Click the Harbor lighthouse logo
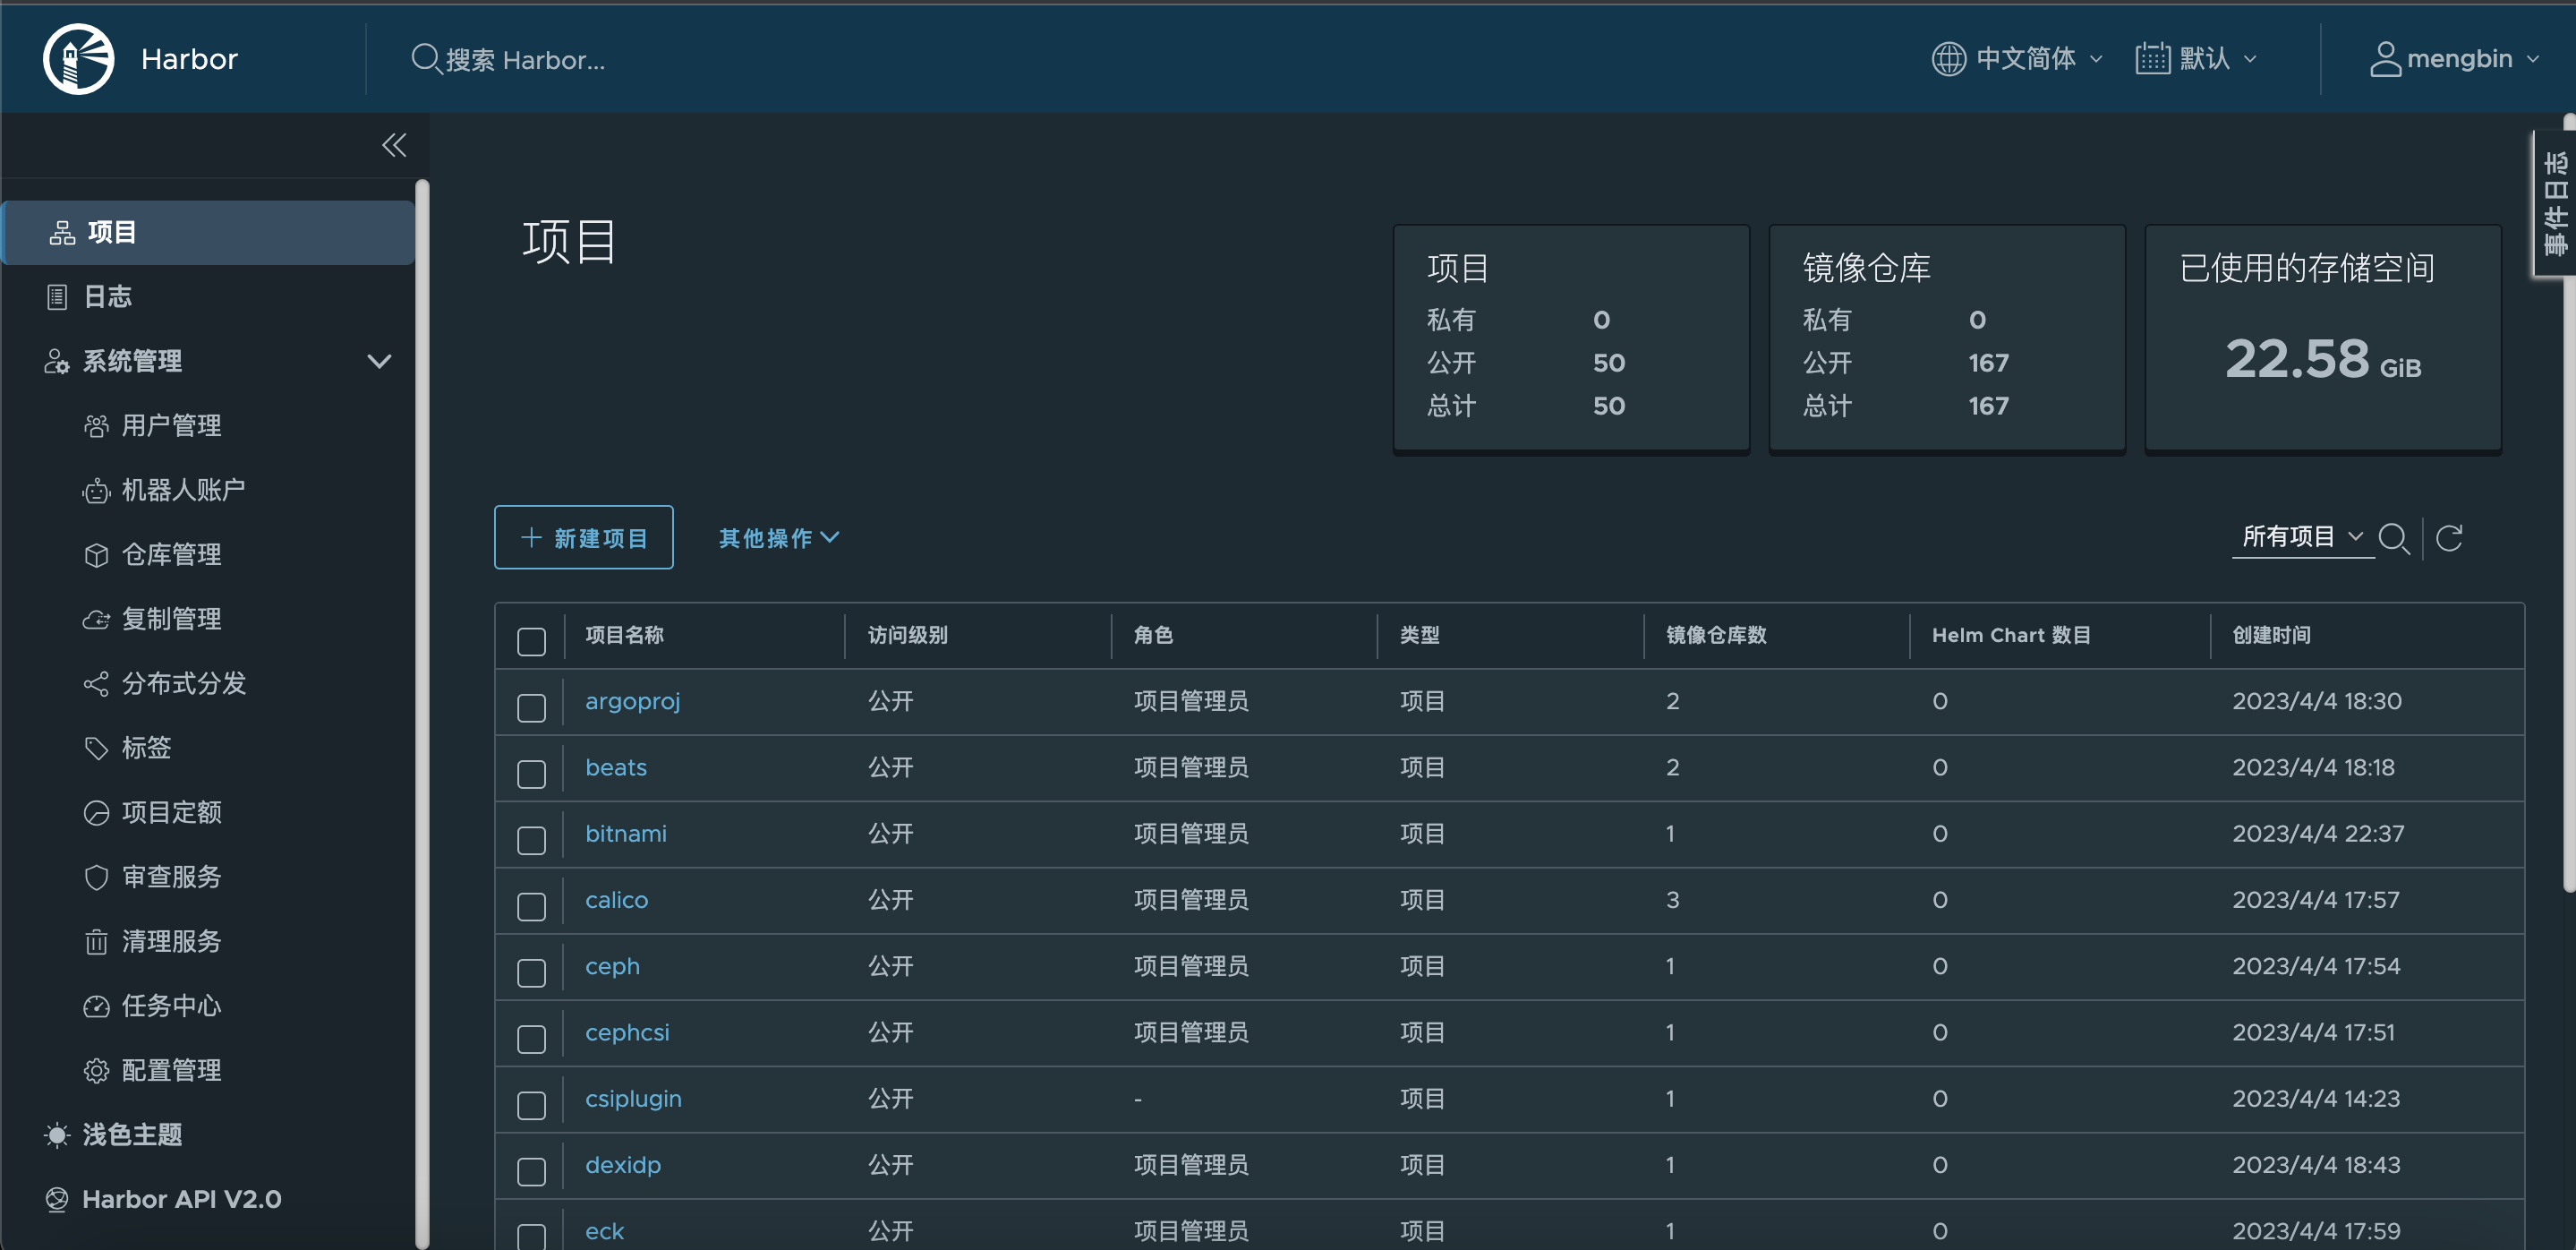This screenshot has width=2576, height=1250. pyautogui.click(x=78, y=59)
